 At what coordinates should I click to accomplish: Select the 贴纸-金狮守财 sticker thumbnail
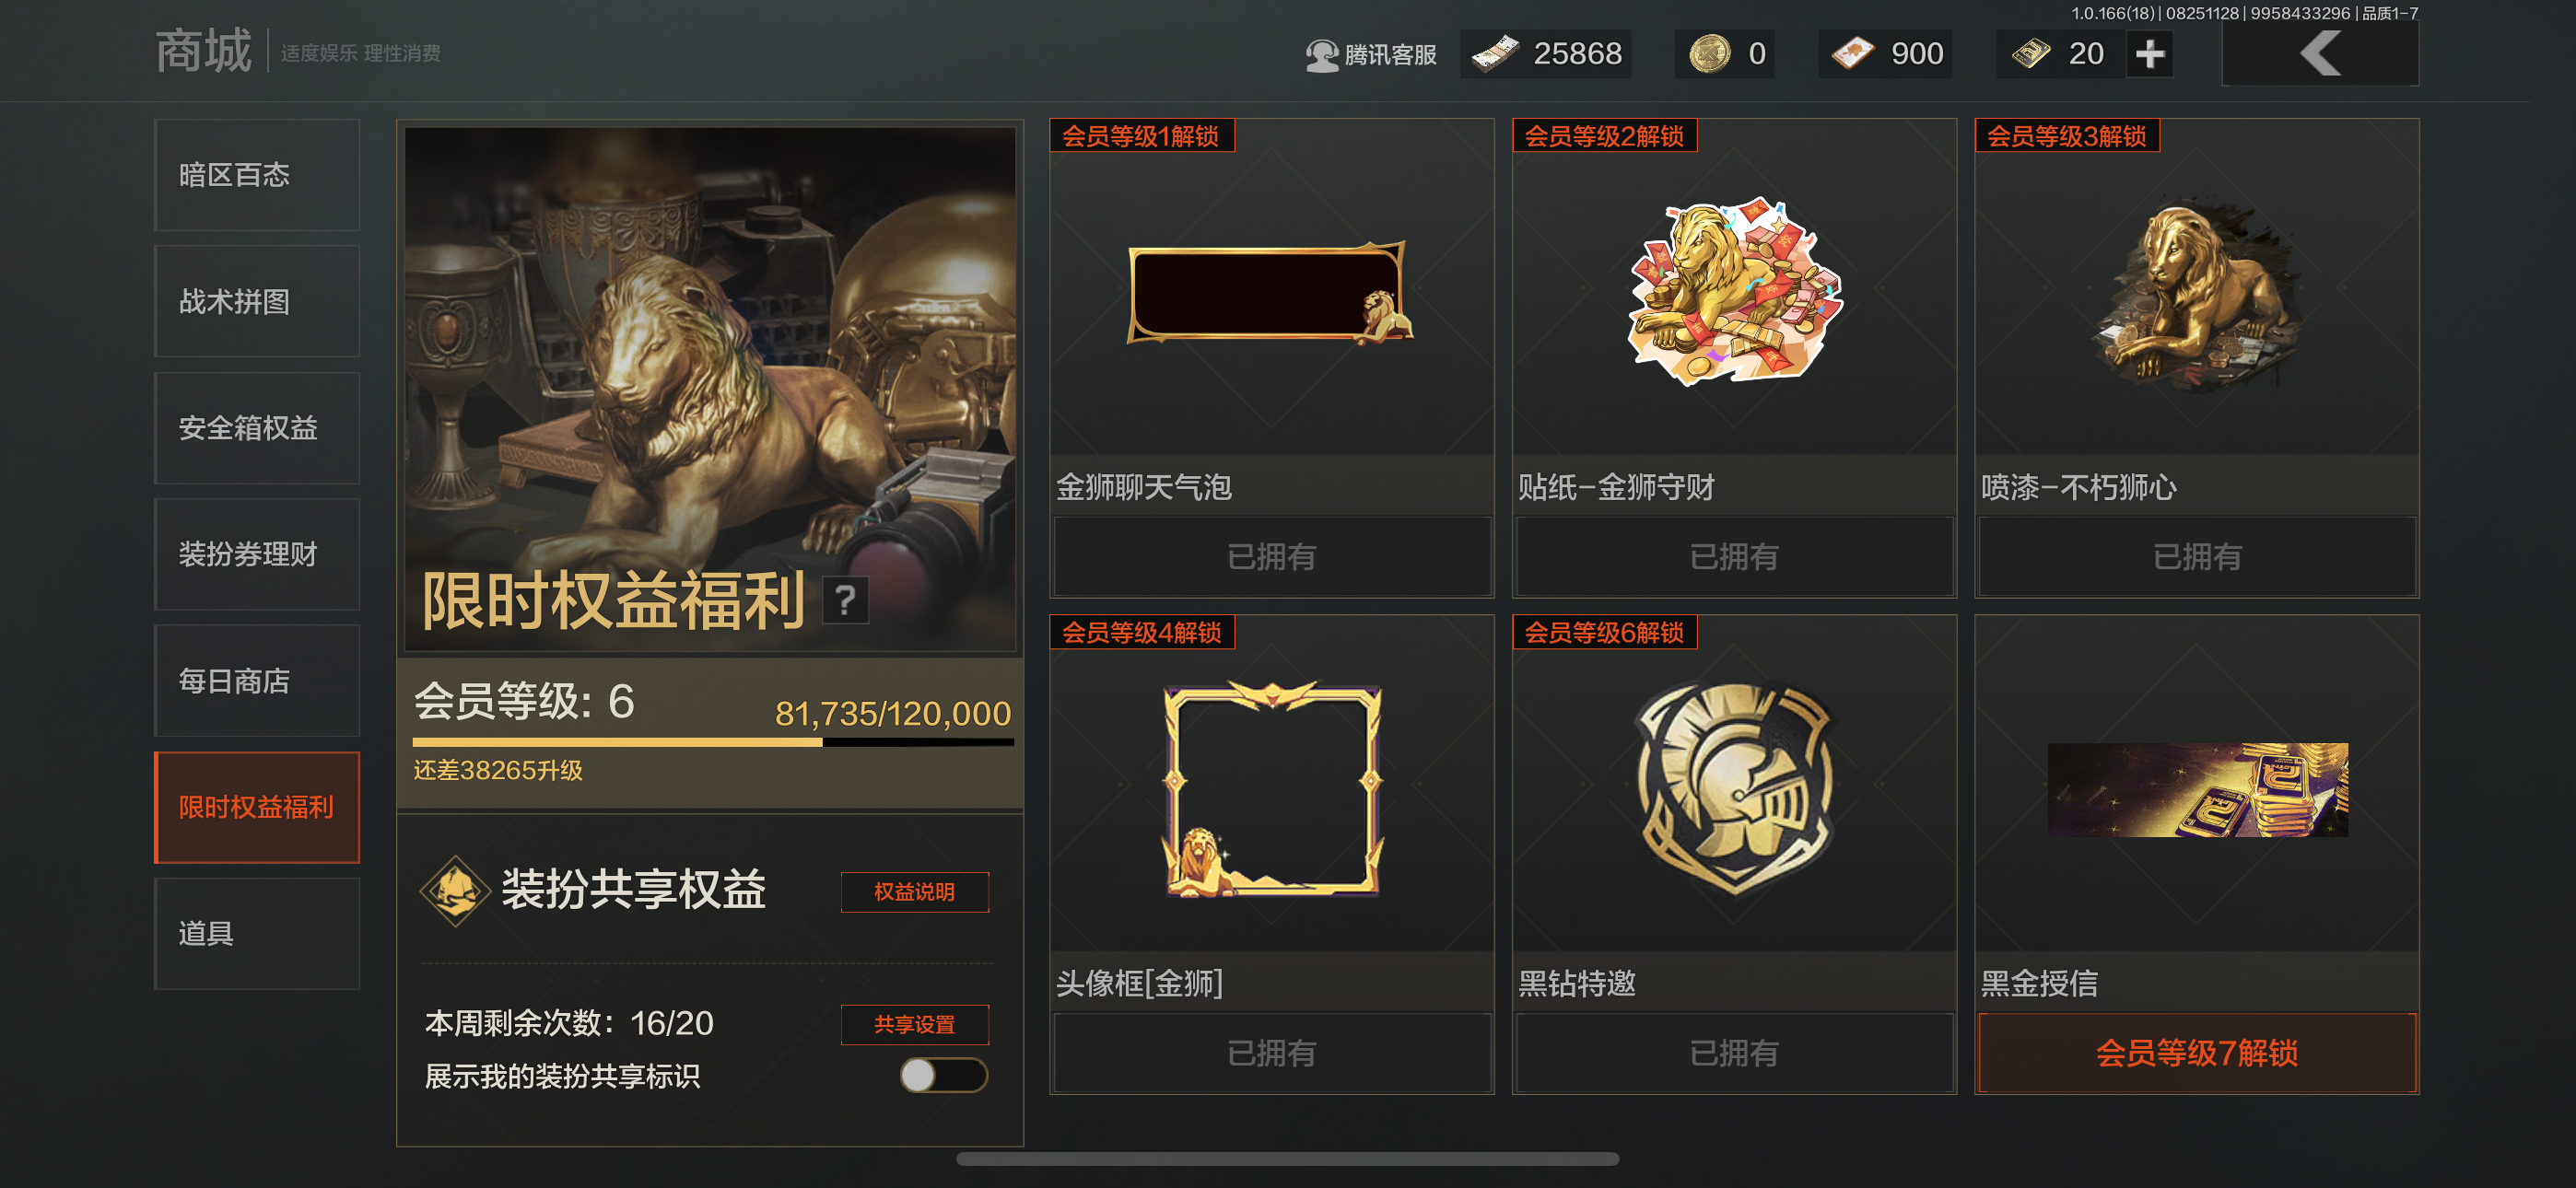pyautogui.click(x=1734, y=292)
